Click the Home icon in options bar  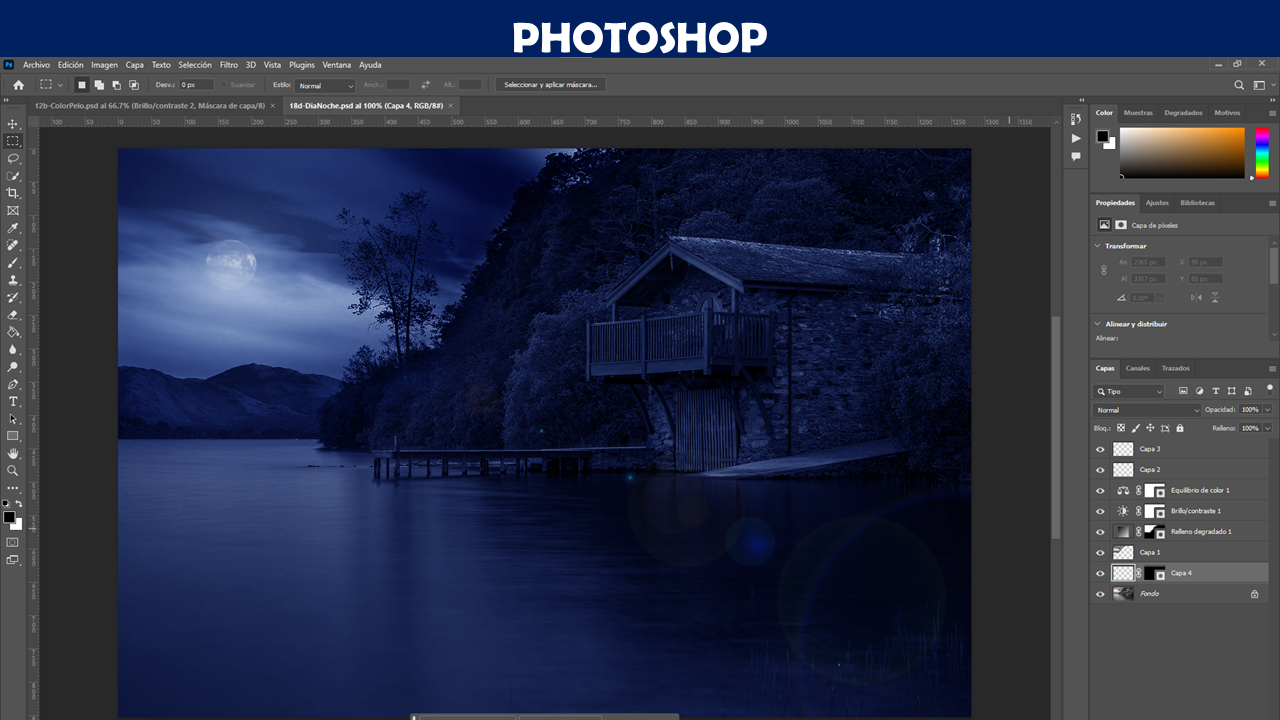point(18,85)
